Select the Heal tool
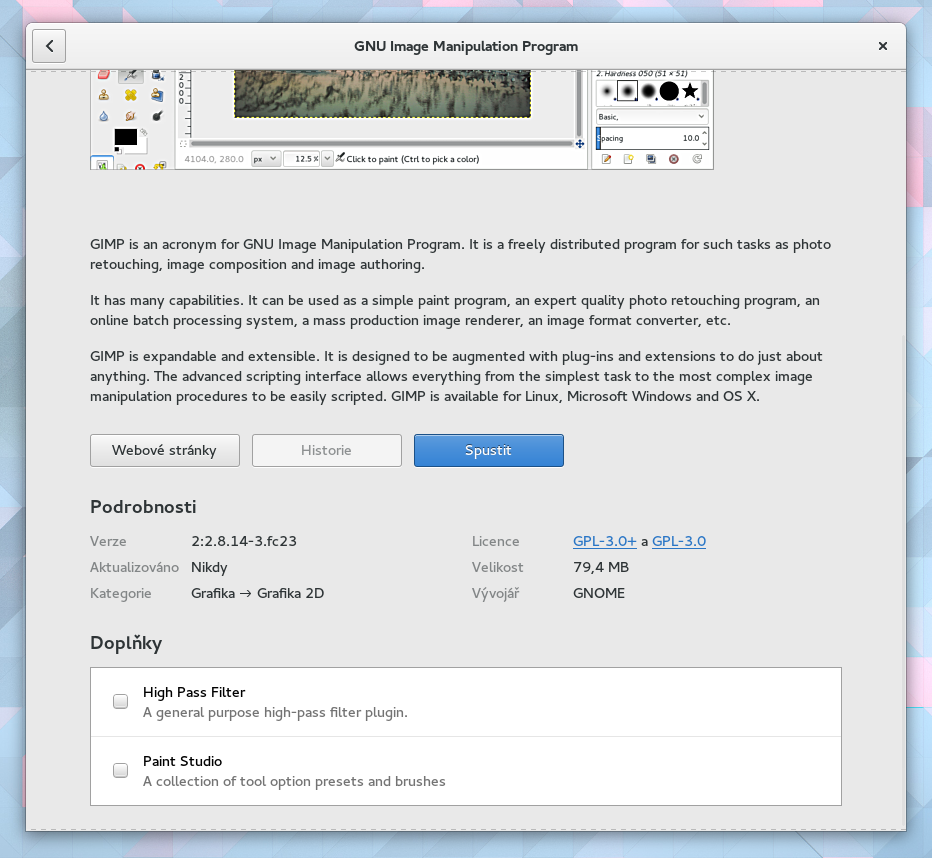Image resolution: width=932 pixels, height=858 pixels. 130,95
